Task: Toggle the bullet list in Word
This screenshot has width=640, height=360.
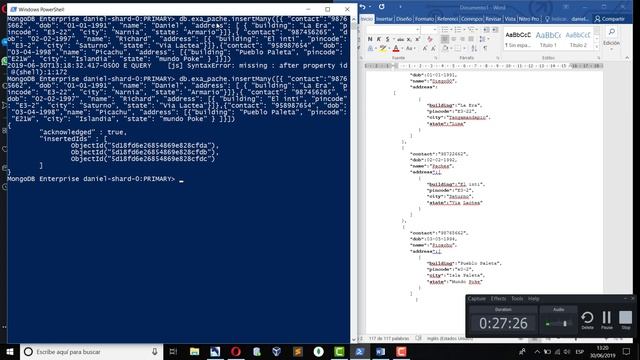Action: [x=446, y=30]
